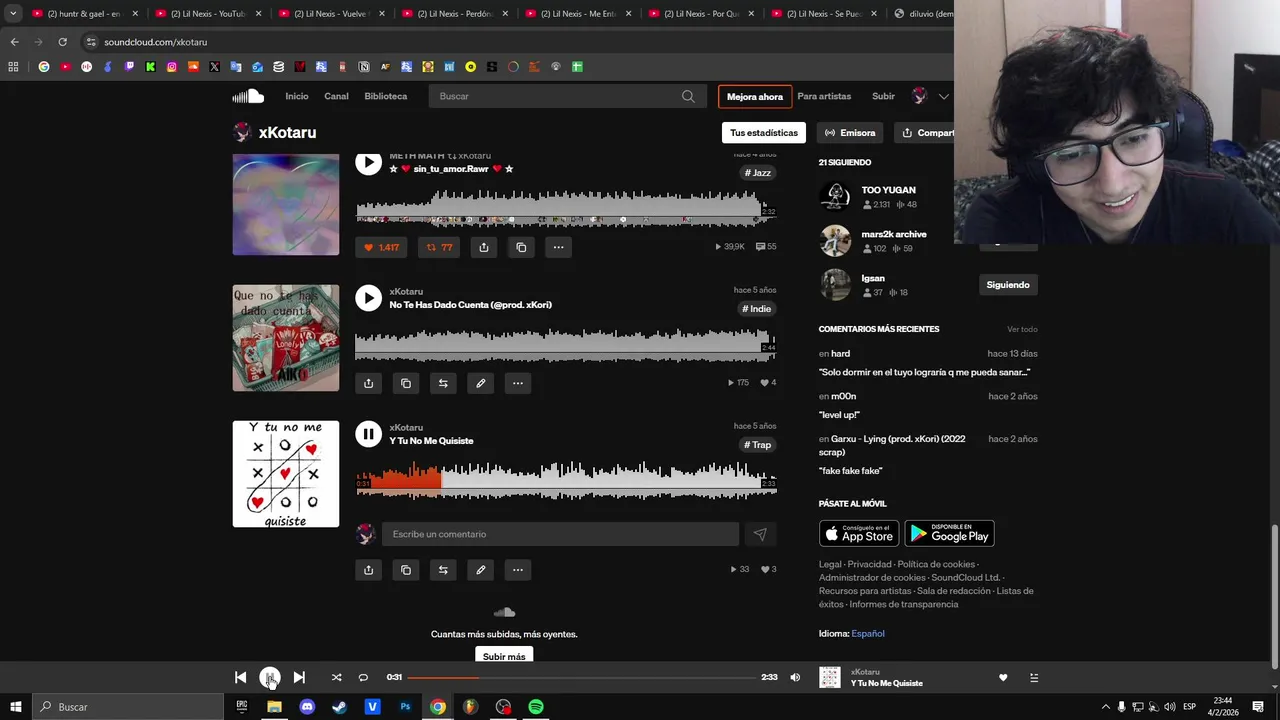Open Spotify from the Windows taskbar
1280x720 pixels.
536,707
